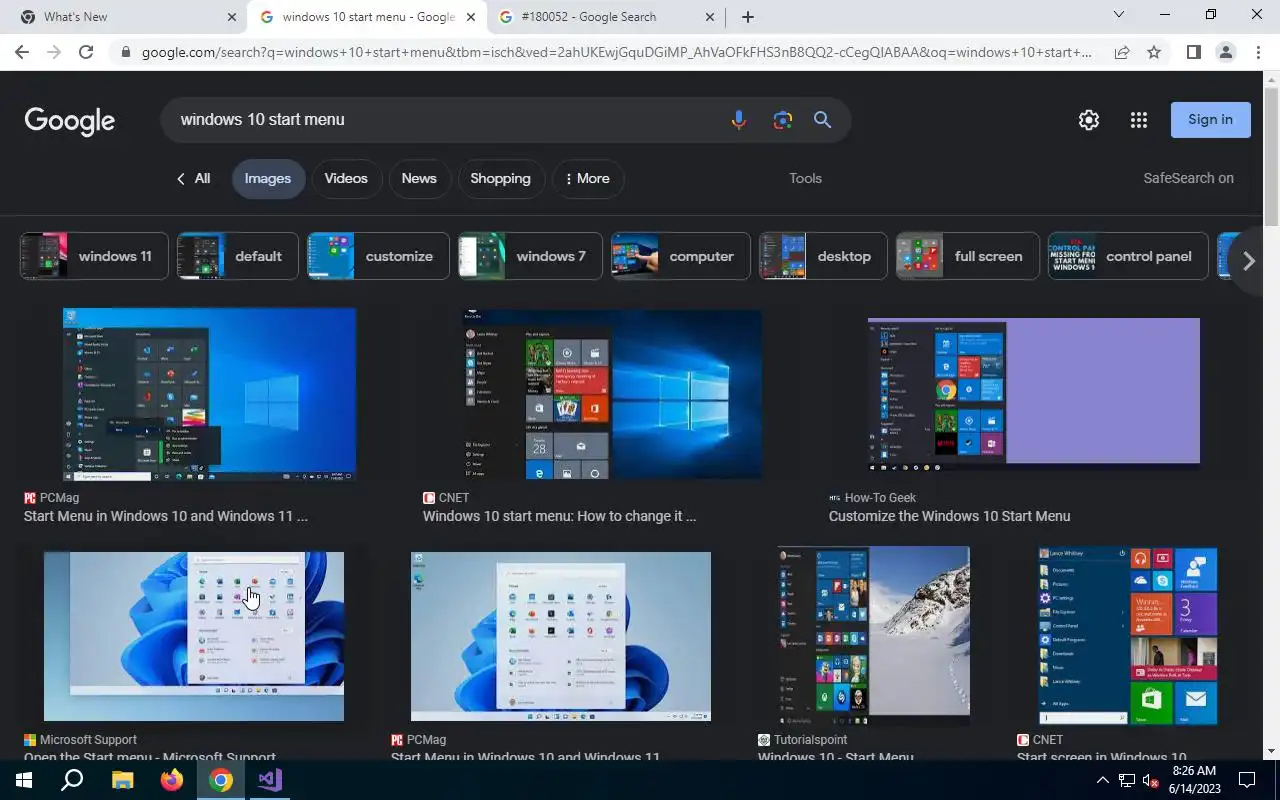Refine search with computer chip
Image resolution: width=1280 pixels, height=800 pixels.
pyautogui.click(x=680, y=257)
